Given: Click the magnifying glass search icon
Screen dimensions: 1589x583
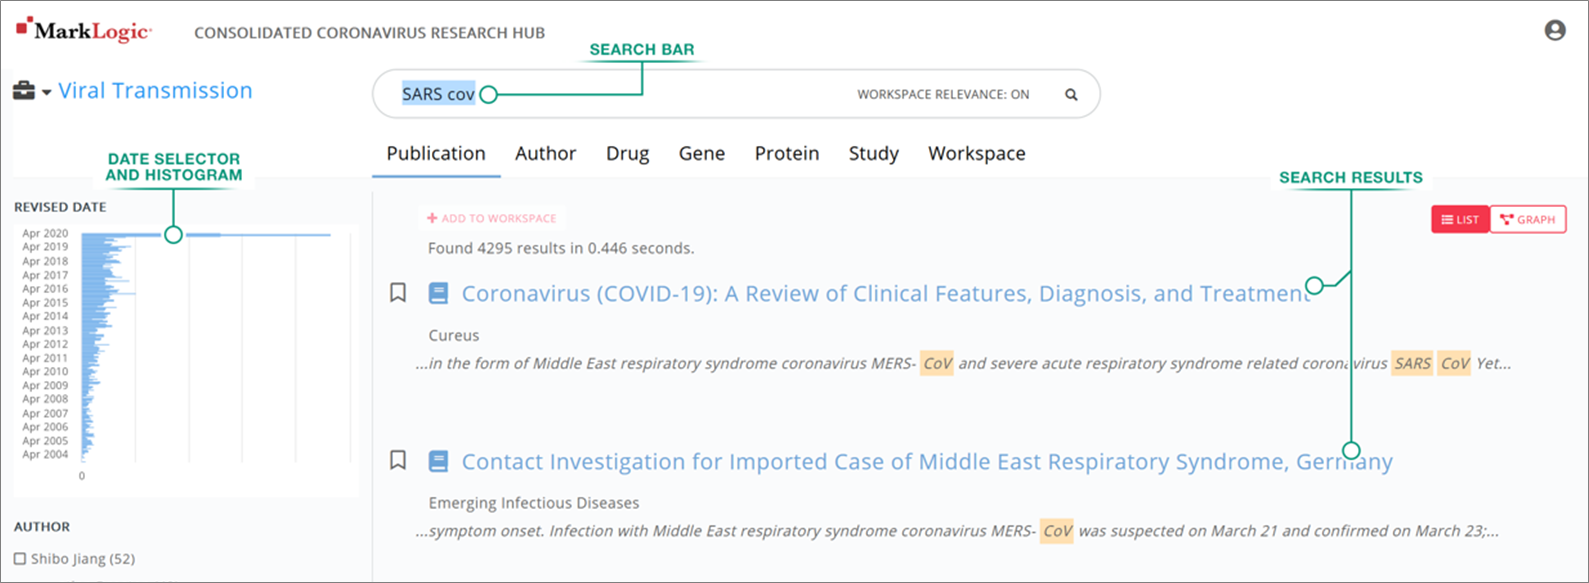Looking at the screenshot, I should (1071, 94).
